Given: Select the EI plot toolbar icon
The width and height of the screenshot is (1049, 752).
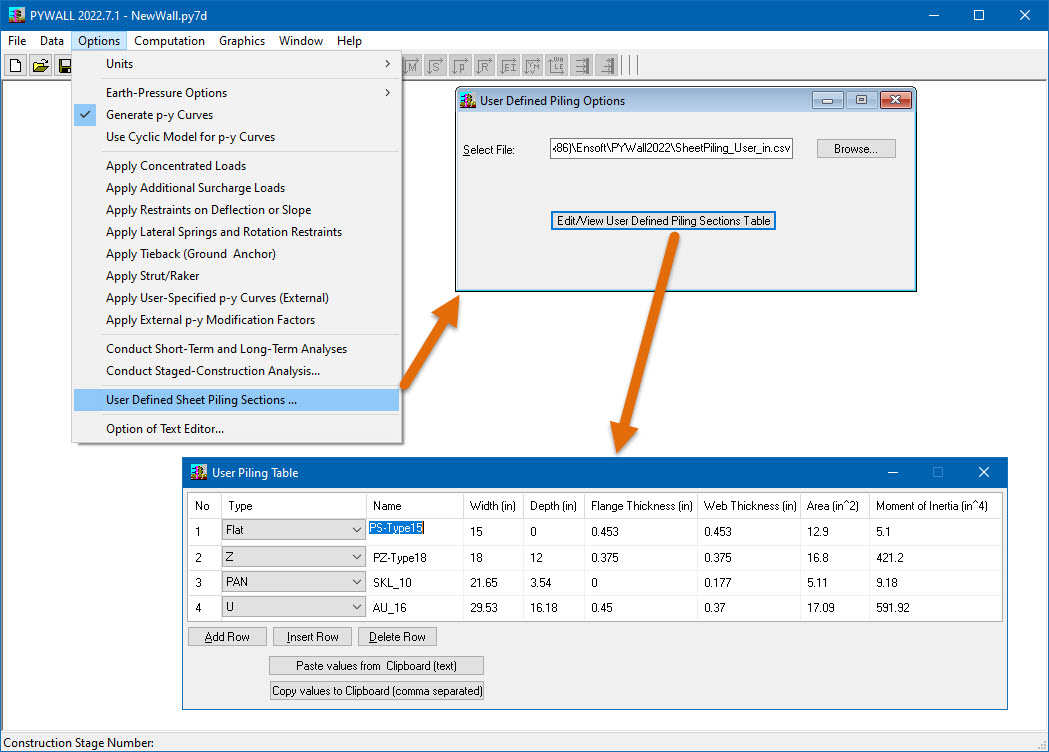Looking at the screenshot, I should (508, 65).
